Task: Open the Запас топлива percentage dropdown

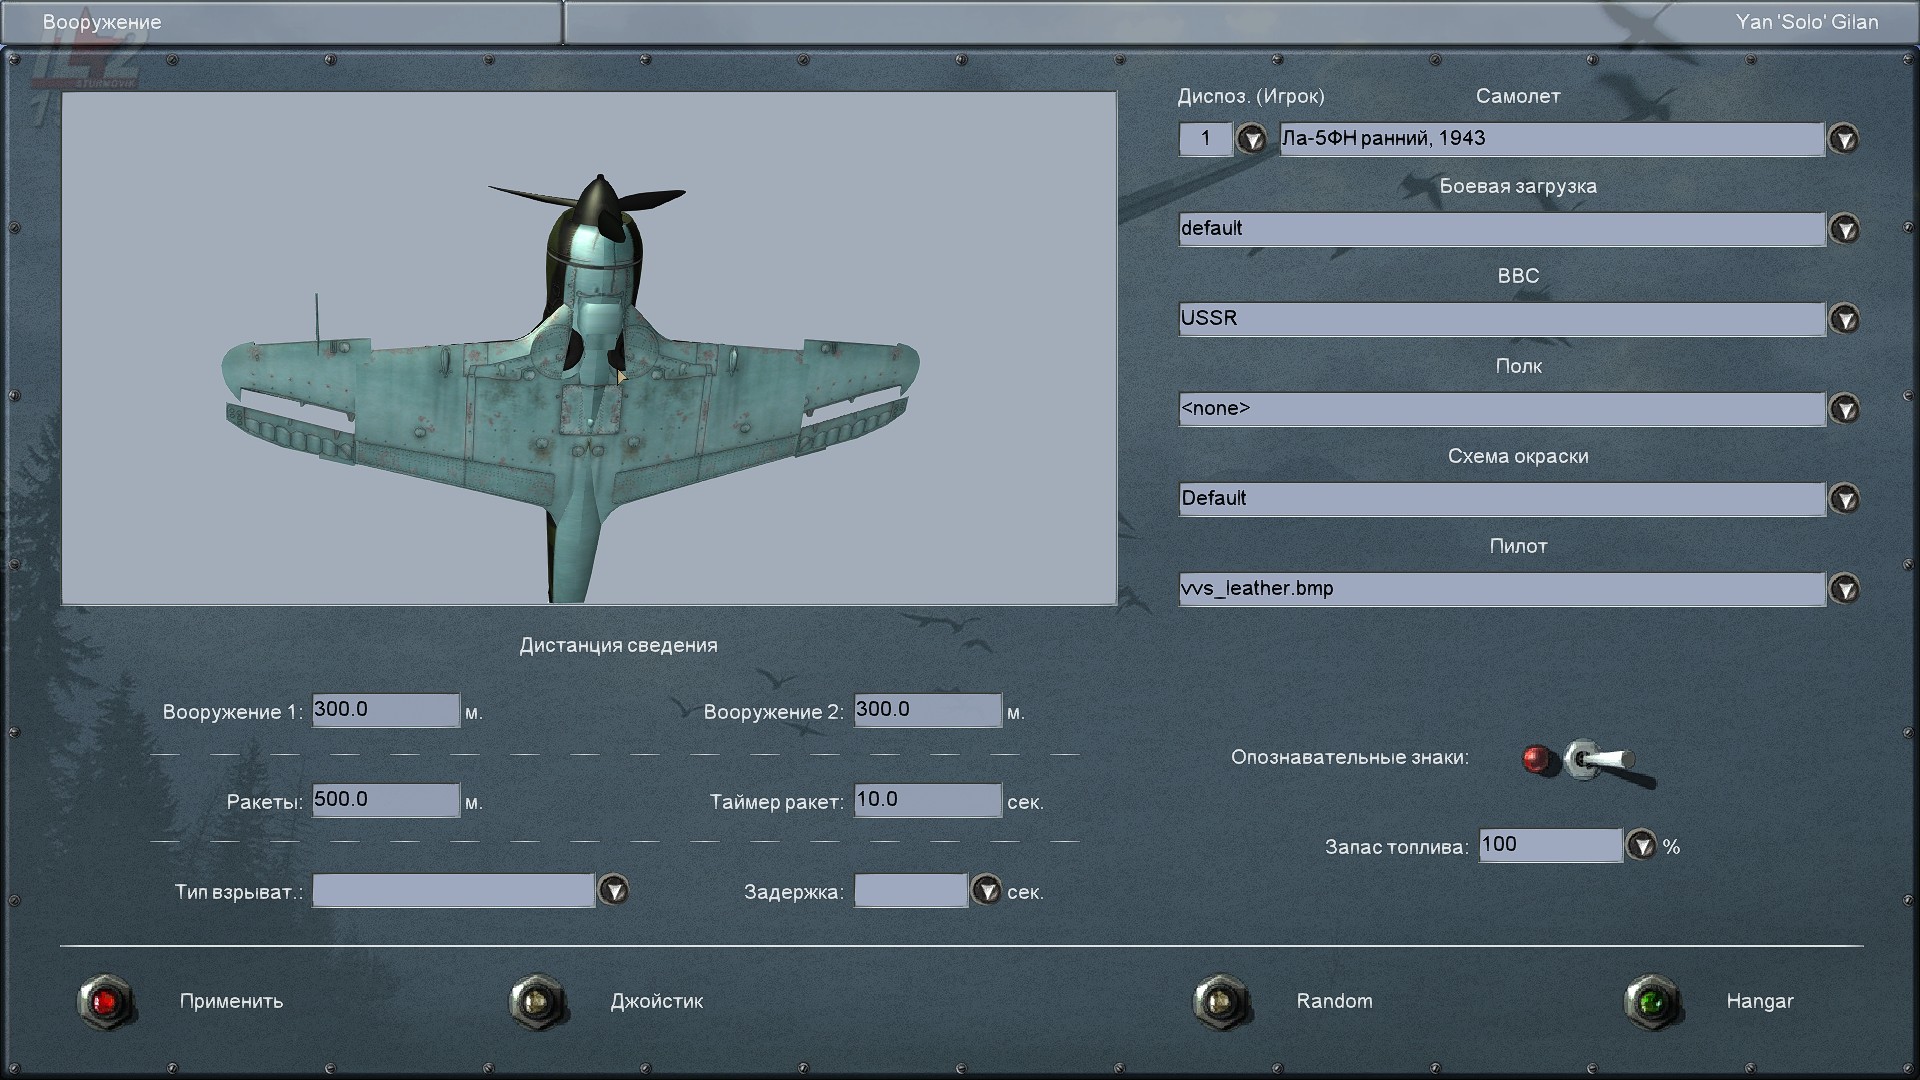Action: 1641,846
